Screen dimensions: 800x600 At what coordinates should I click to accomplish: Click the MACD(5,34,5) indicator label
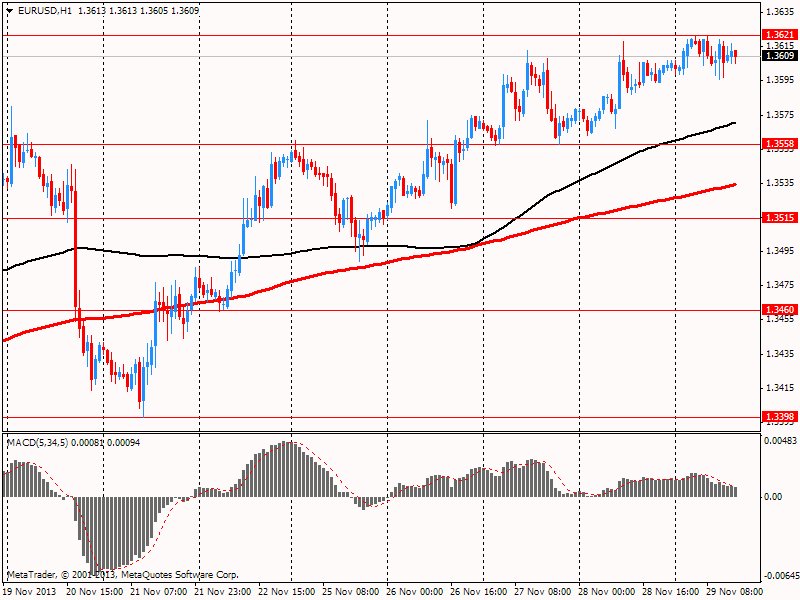(37, 443)
